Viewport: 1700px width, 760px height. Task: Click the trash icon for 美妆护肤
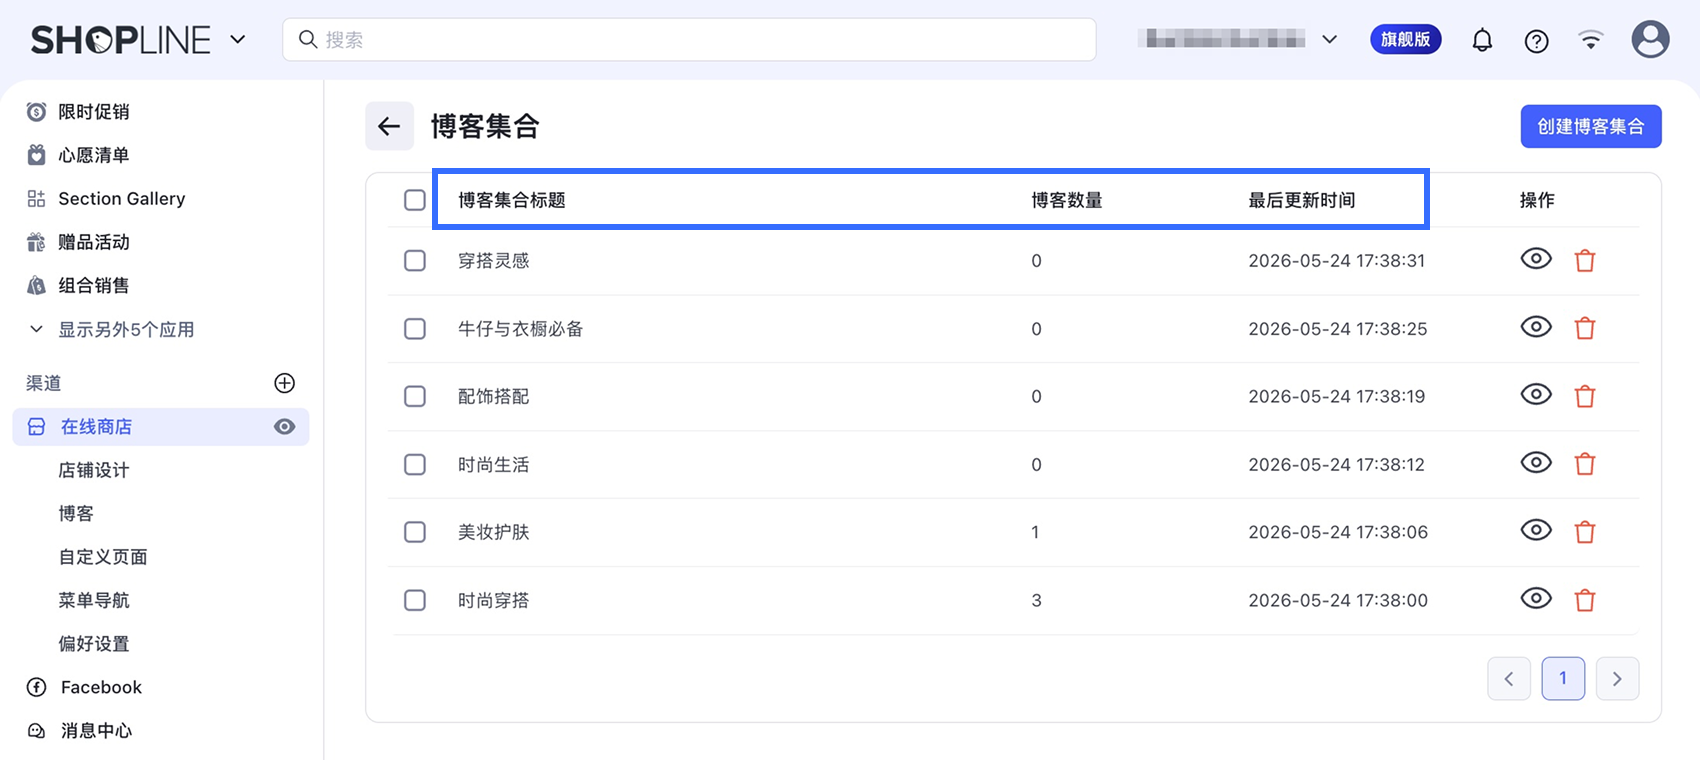1585,532
